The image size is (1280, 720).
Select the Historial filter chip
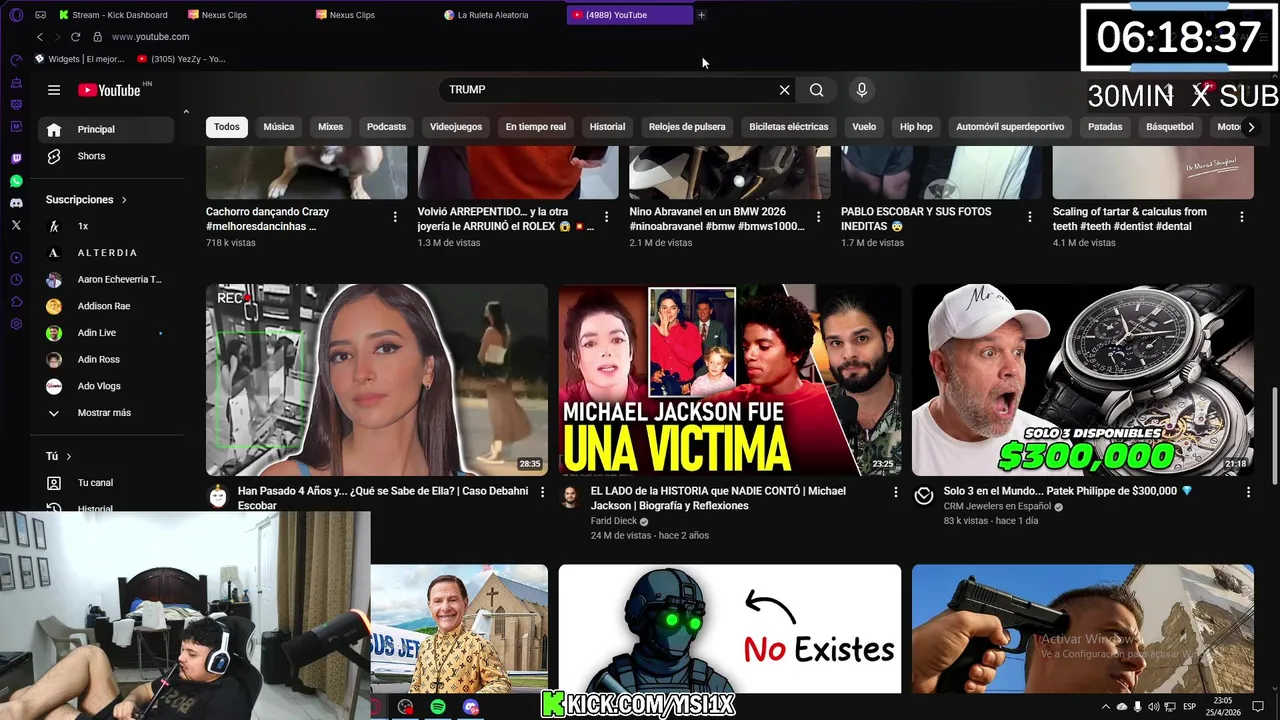[x=607, y=127]
